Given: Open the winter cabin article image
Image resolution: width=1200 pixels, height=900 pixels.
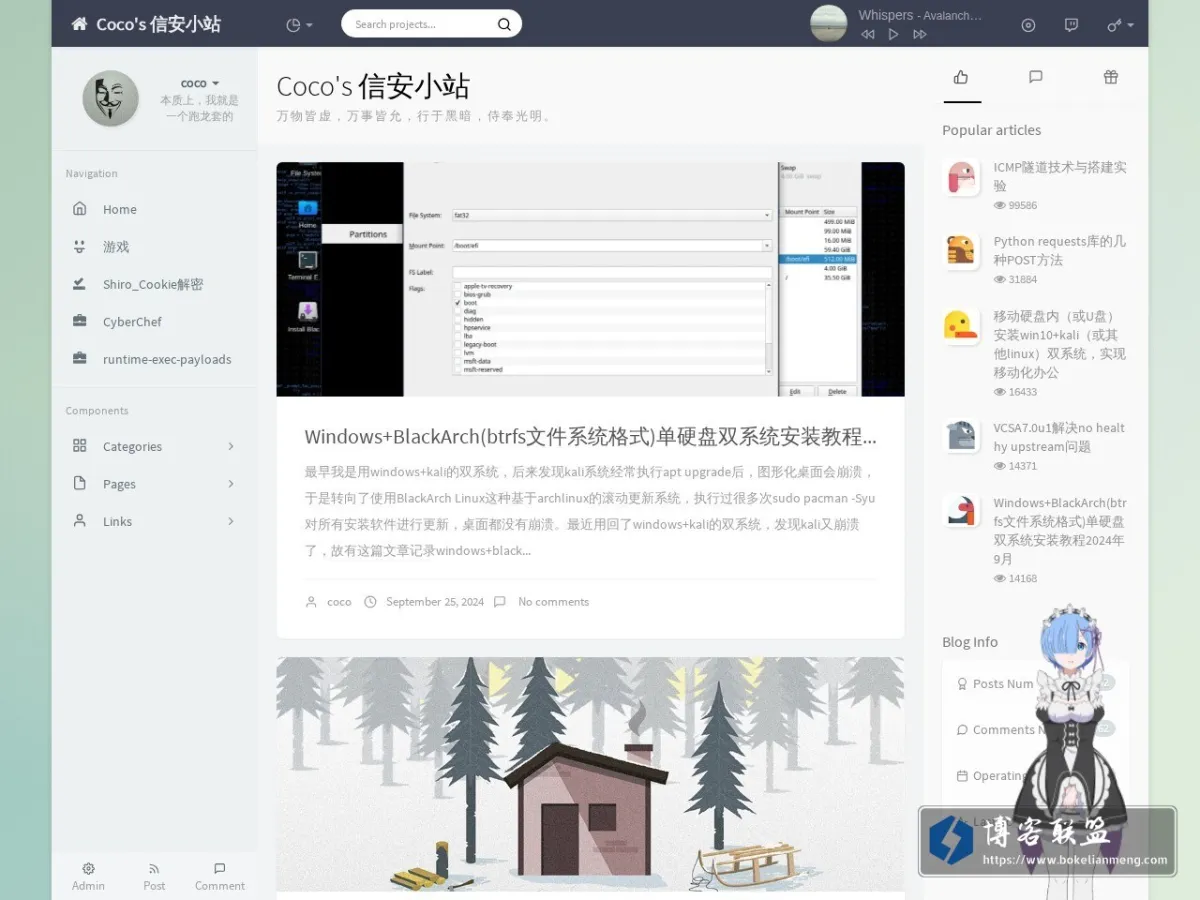Looking at the screenshot, I should tap(590, 773).
